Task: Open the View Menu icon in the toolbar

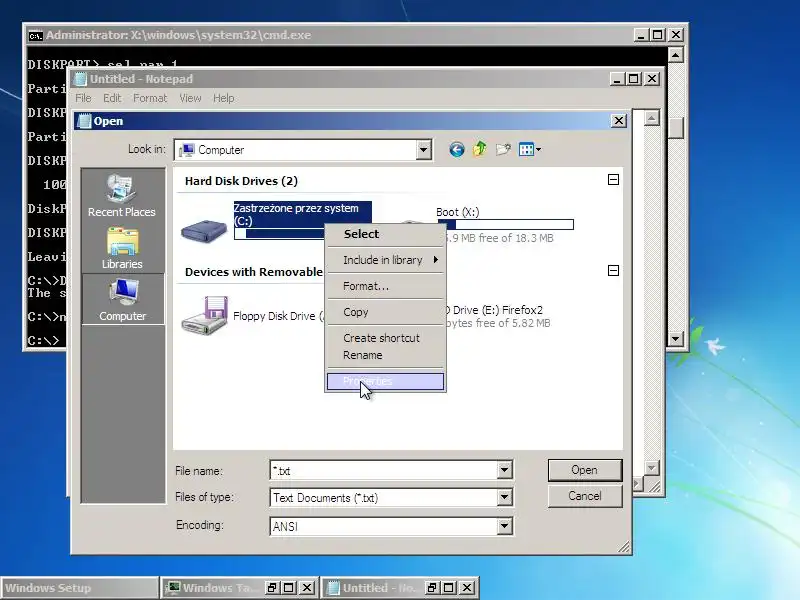Action: [530, 149]
